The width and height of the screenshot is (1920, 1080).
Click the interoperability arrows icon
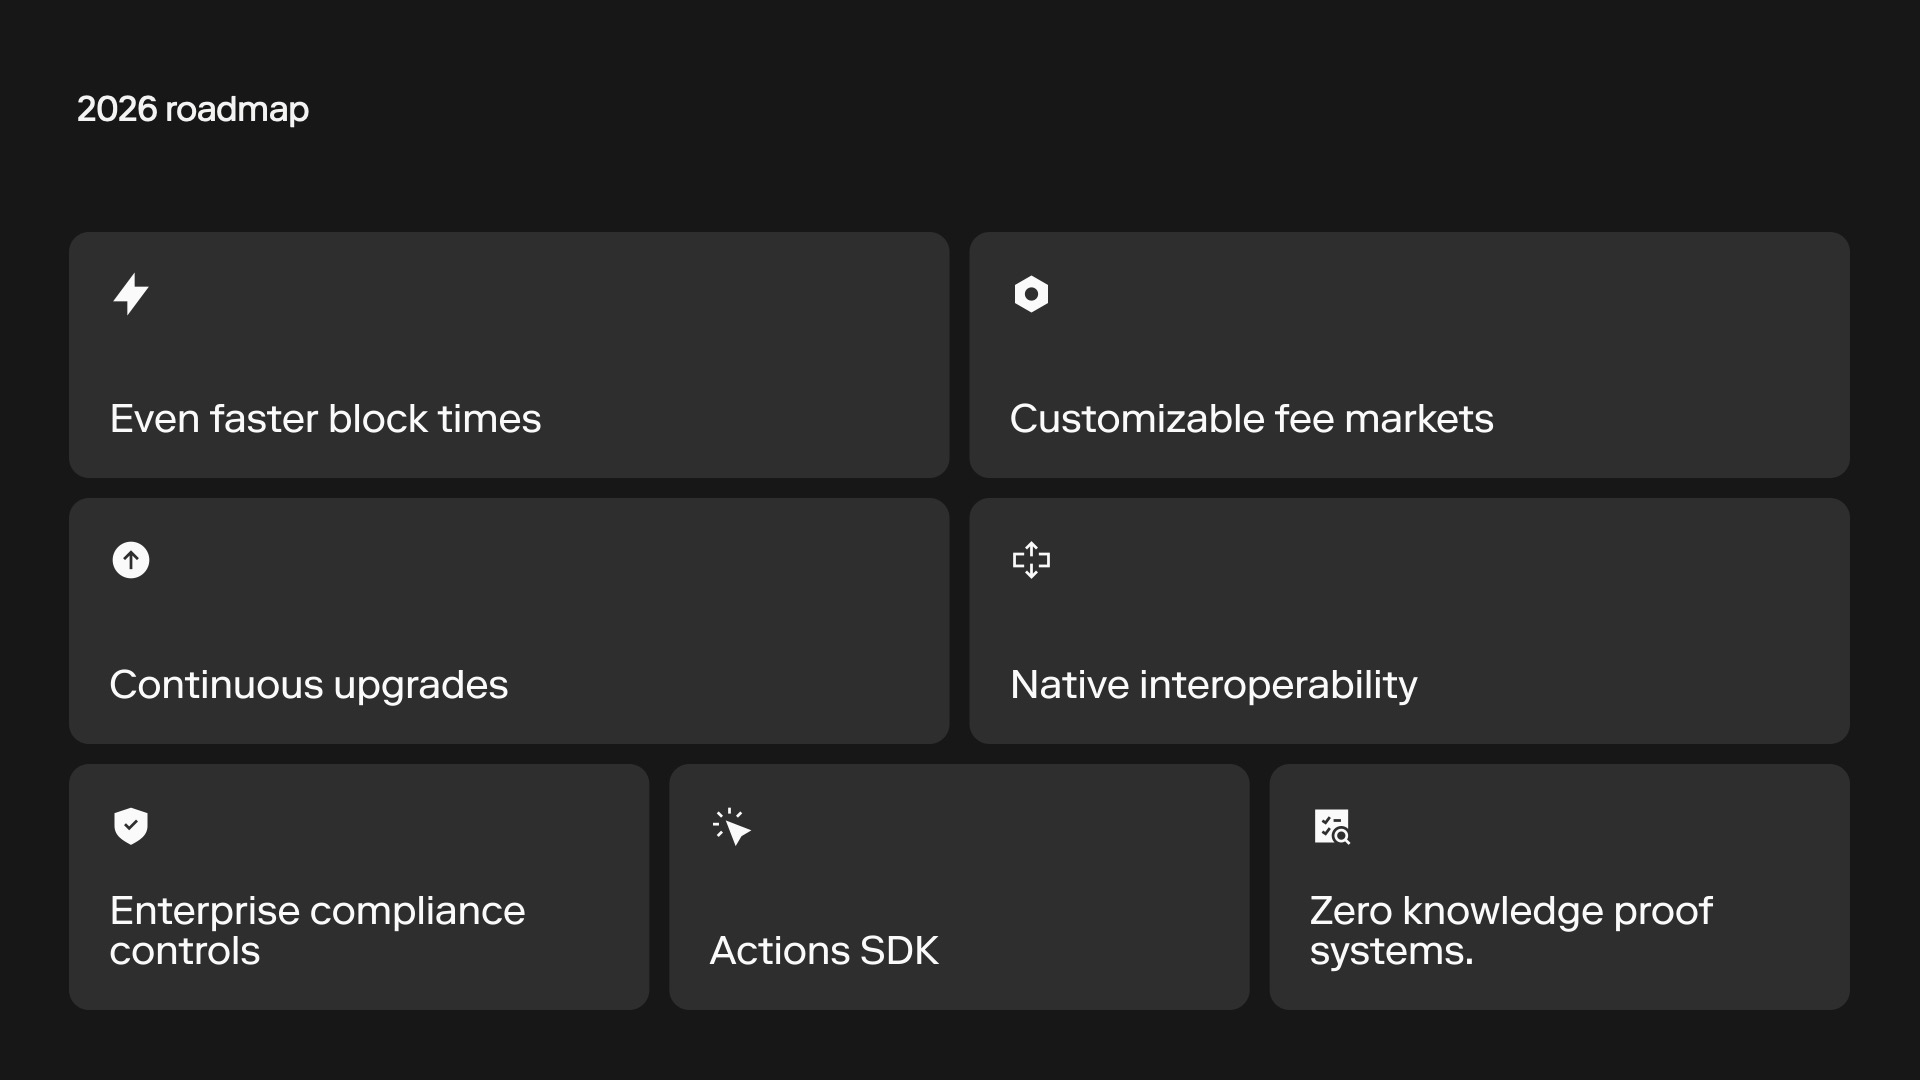(x=1031, y=560)
